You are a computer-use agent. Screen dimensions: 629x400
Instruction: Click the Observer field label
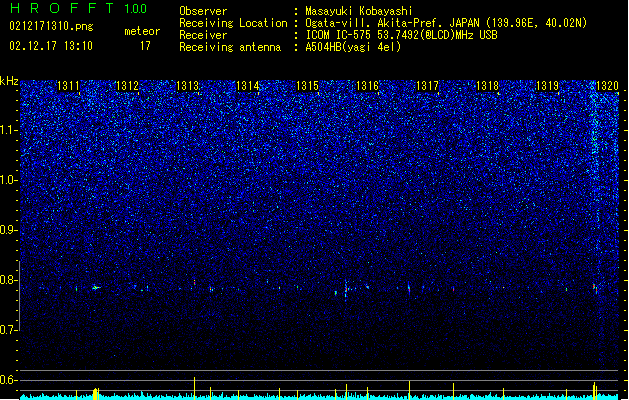click(203, 11)
